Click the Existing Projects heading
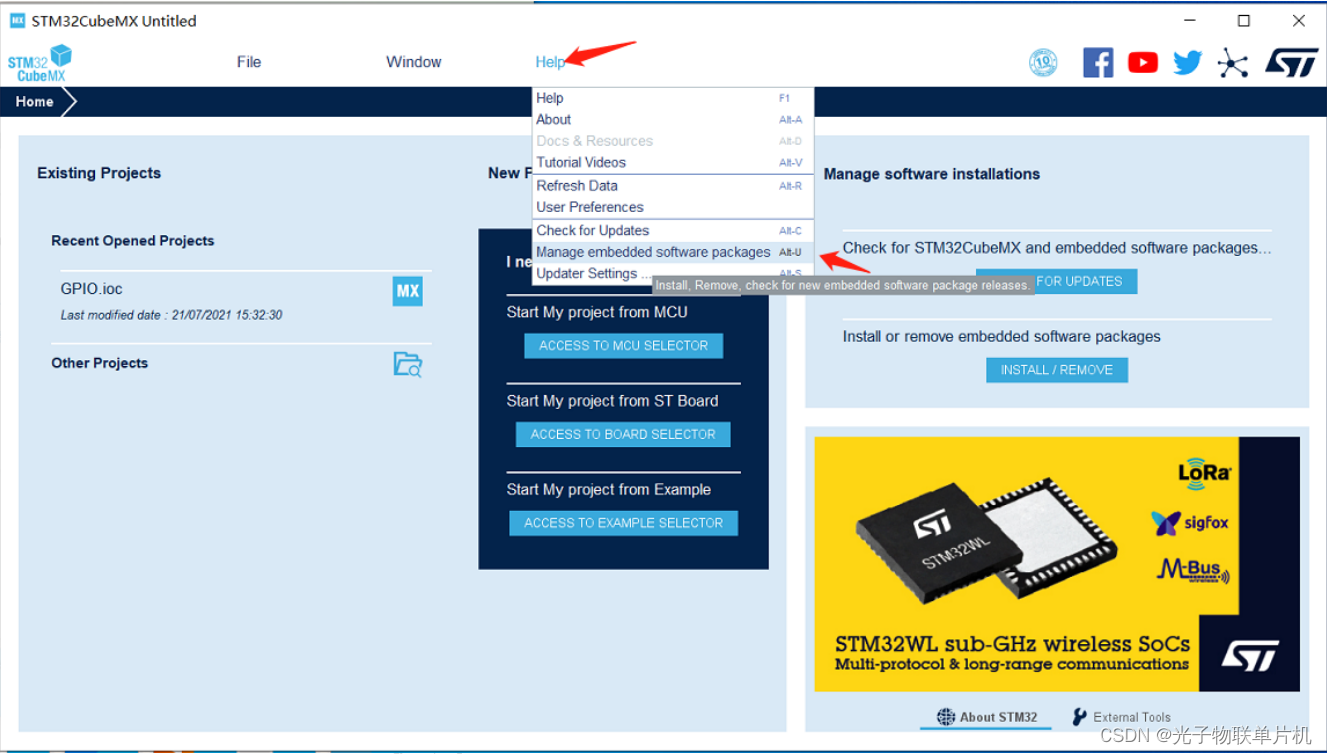The width and height of the screenshot is (1327, 754). pos(99,173)
